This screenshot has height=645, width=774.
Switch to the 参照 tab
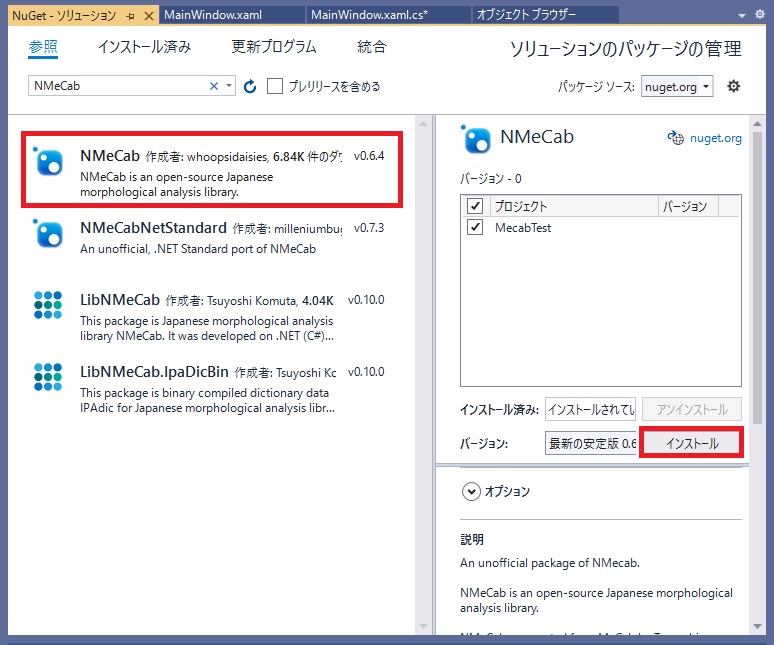coord(43,47)
